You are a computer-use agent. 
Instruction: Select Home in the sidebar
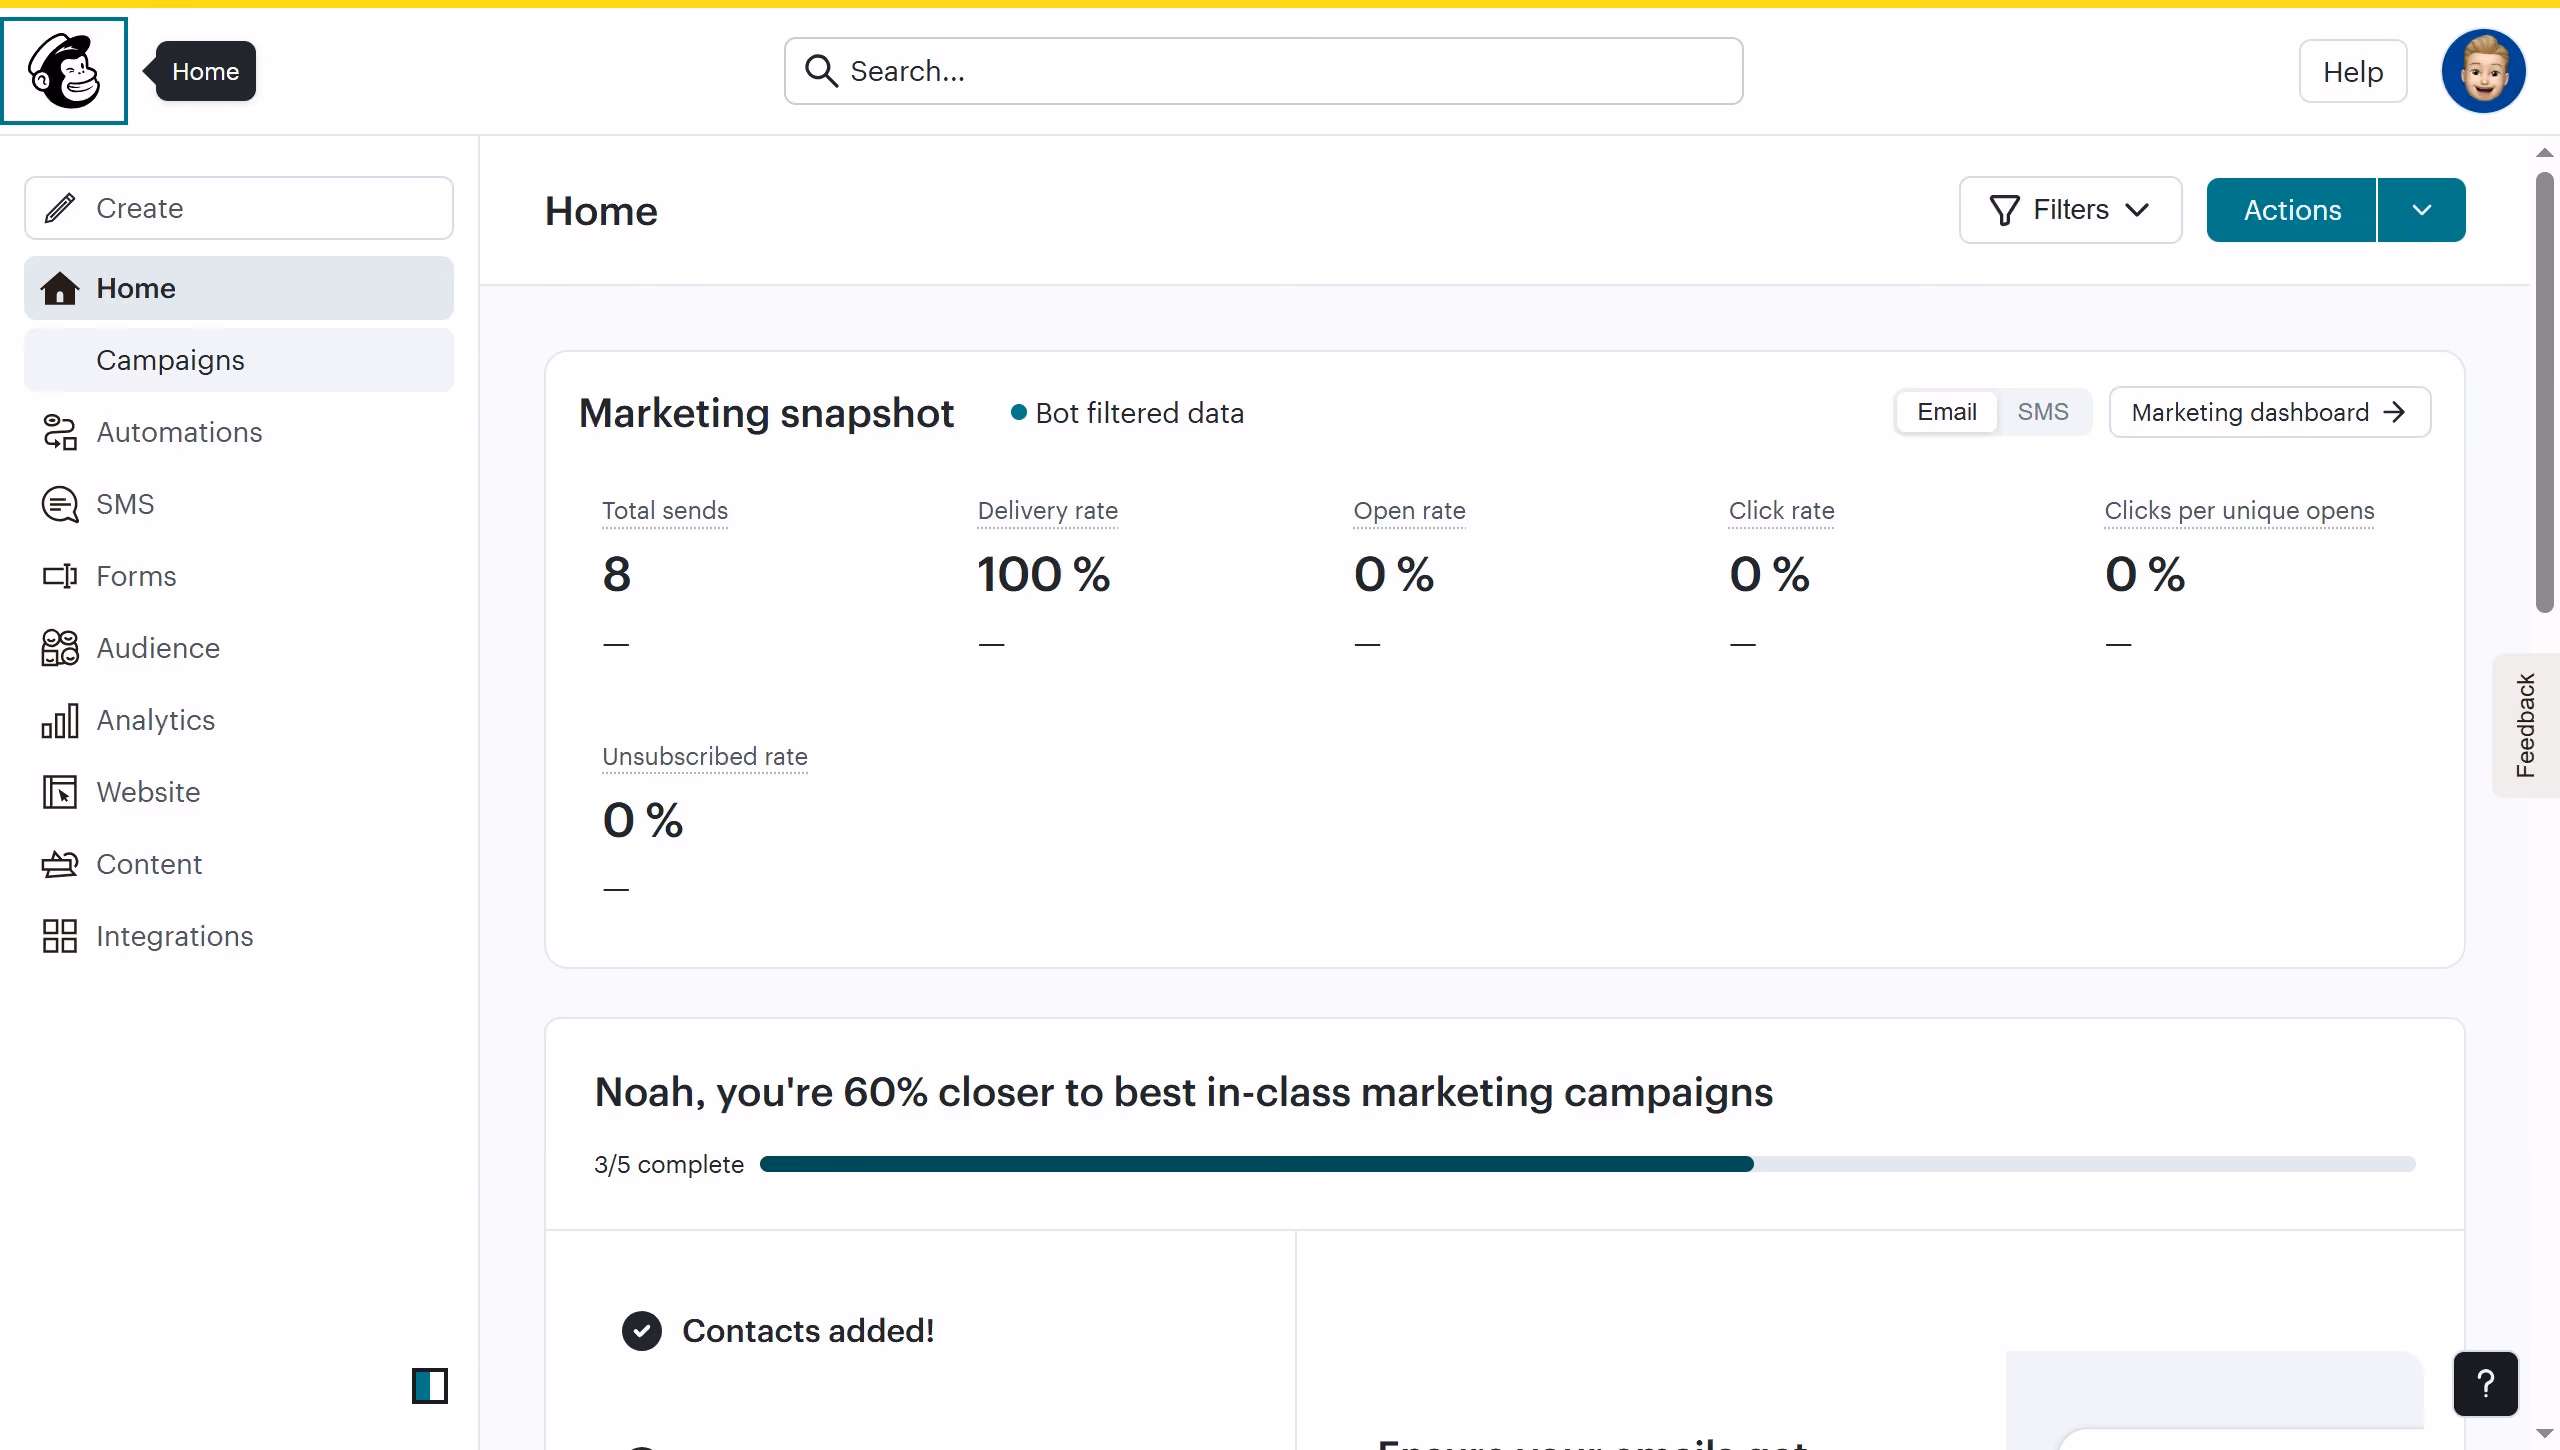(x=238, y=288)
